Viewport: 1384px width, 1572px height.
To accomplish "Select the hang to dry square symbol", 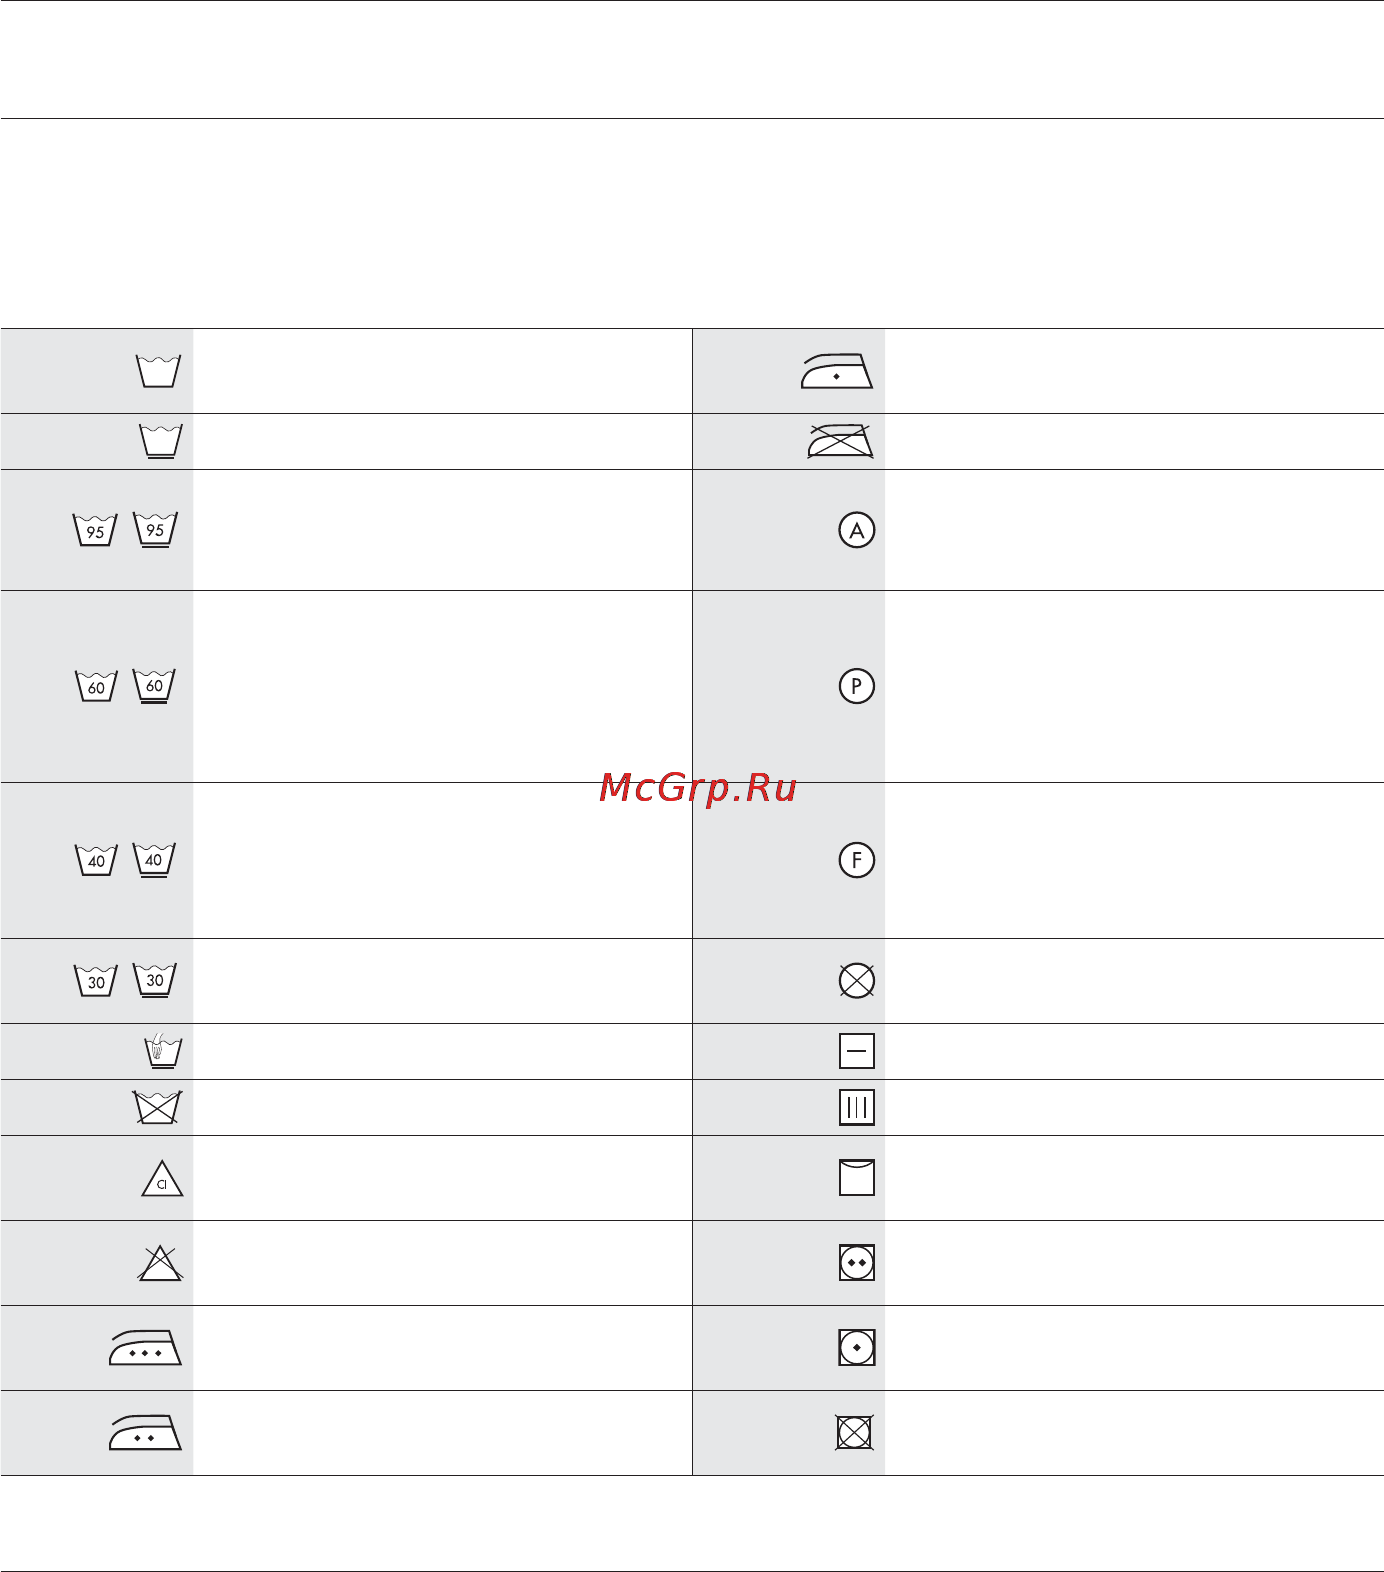I will click(857, 1178).
